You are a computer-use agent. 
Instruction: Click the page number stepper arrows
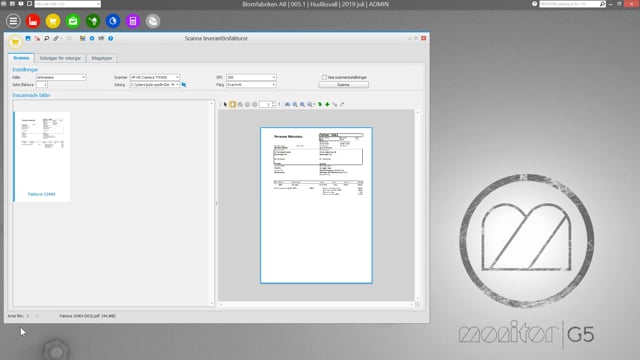point(273,104)
